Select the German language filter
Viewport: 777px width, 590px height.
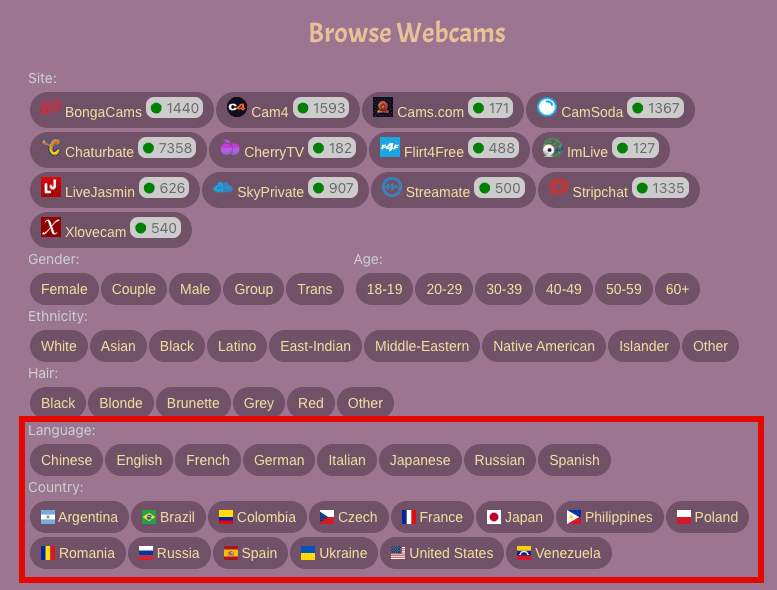pyautogui.click(x=279, y=460)
